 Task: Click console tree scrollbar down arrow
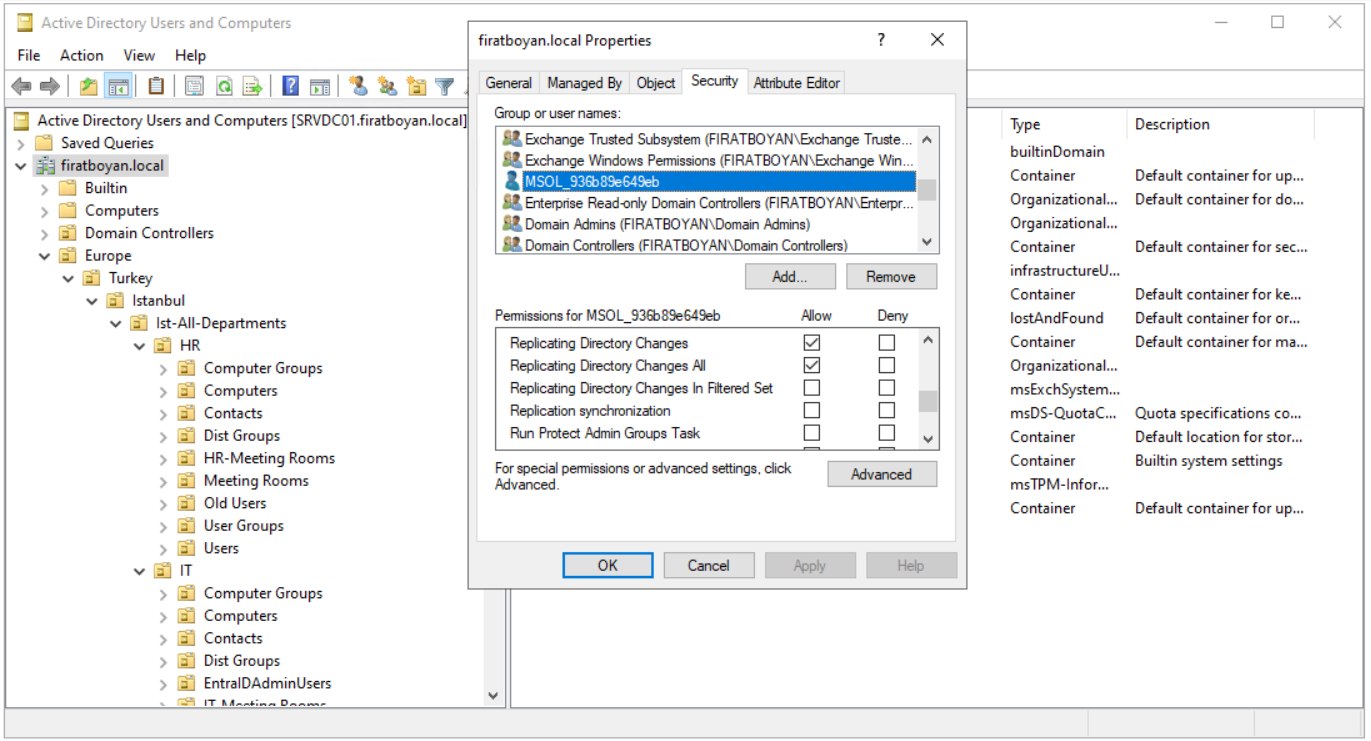point(493,695)
